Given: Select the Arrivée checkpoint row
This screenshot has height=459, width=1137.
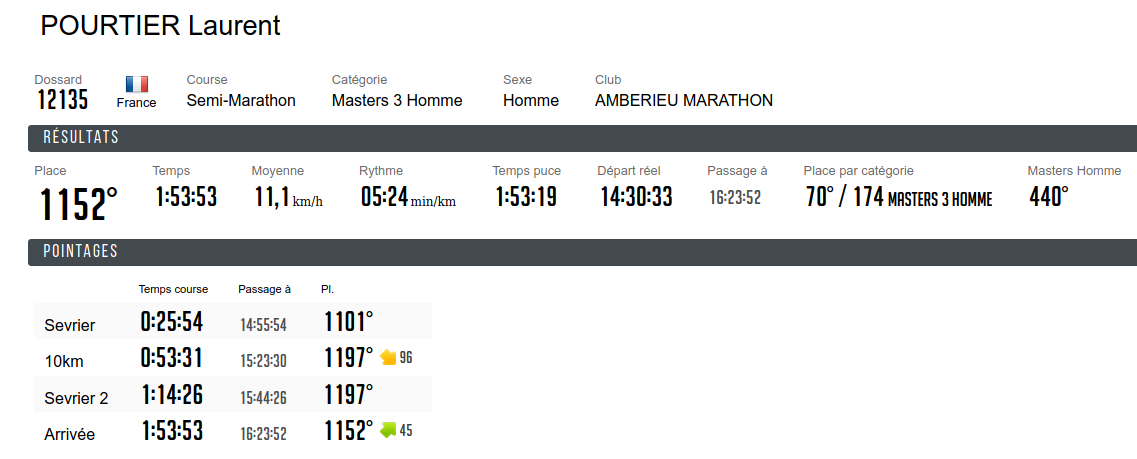Looking at the screenshot, I should [233, 430].
